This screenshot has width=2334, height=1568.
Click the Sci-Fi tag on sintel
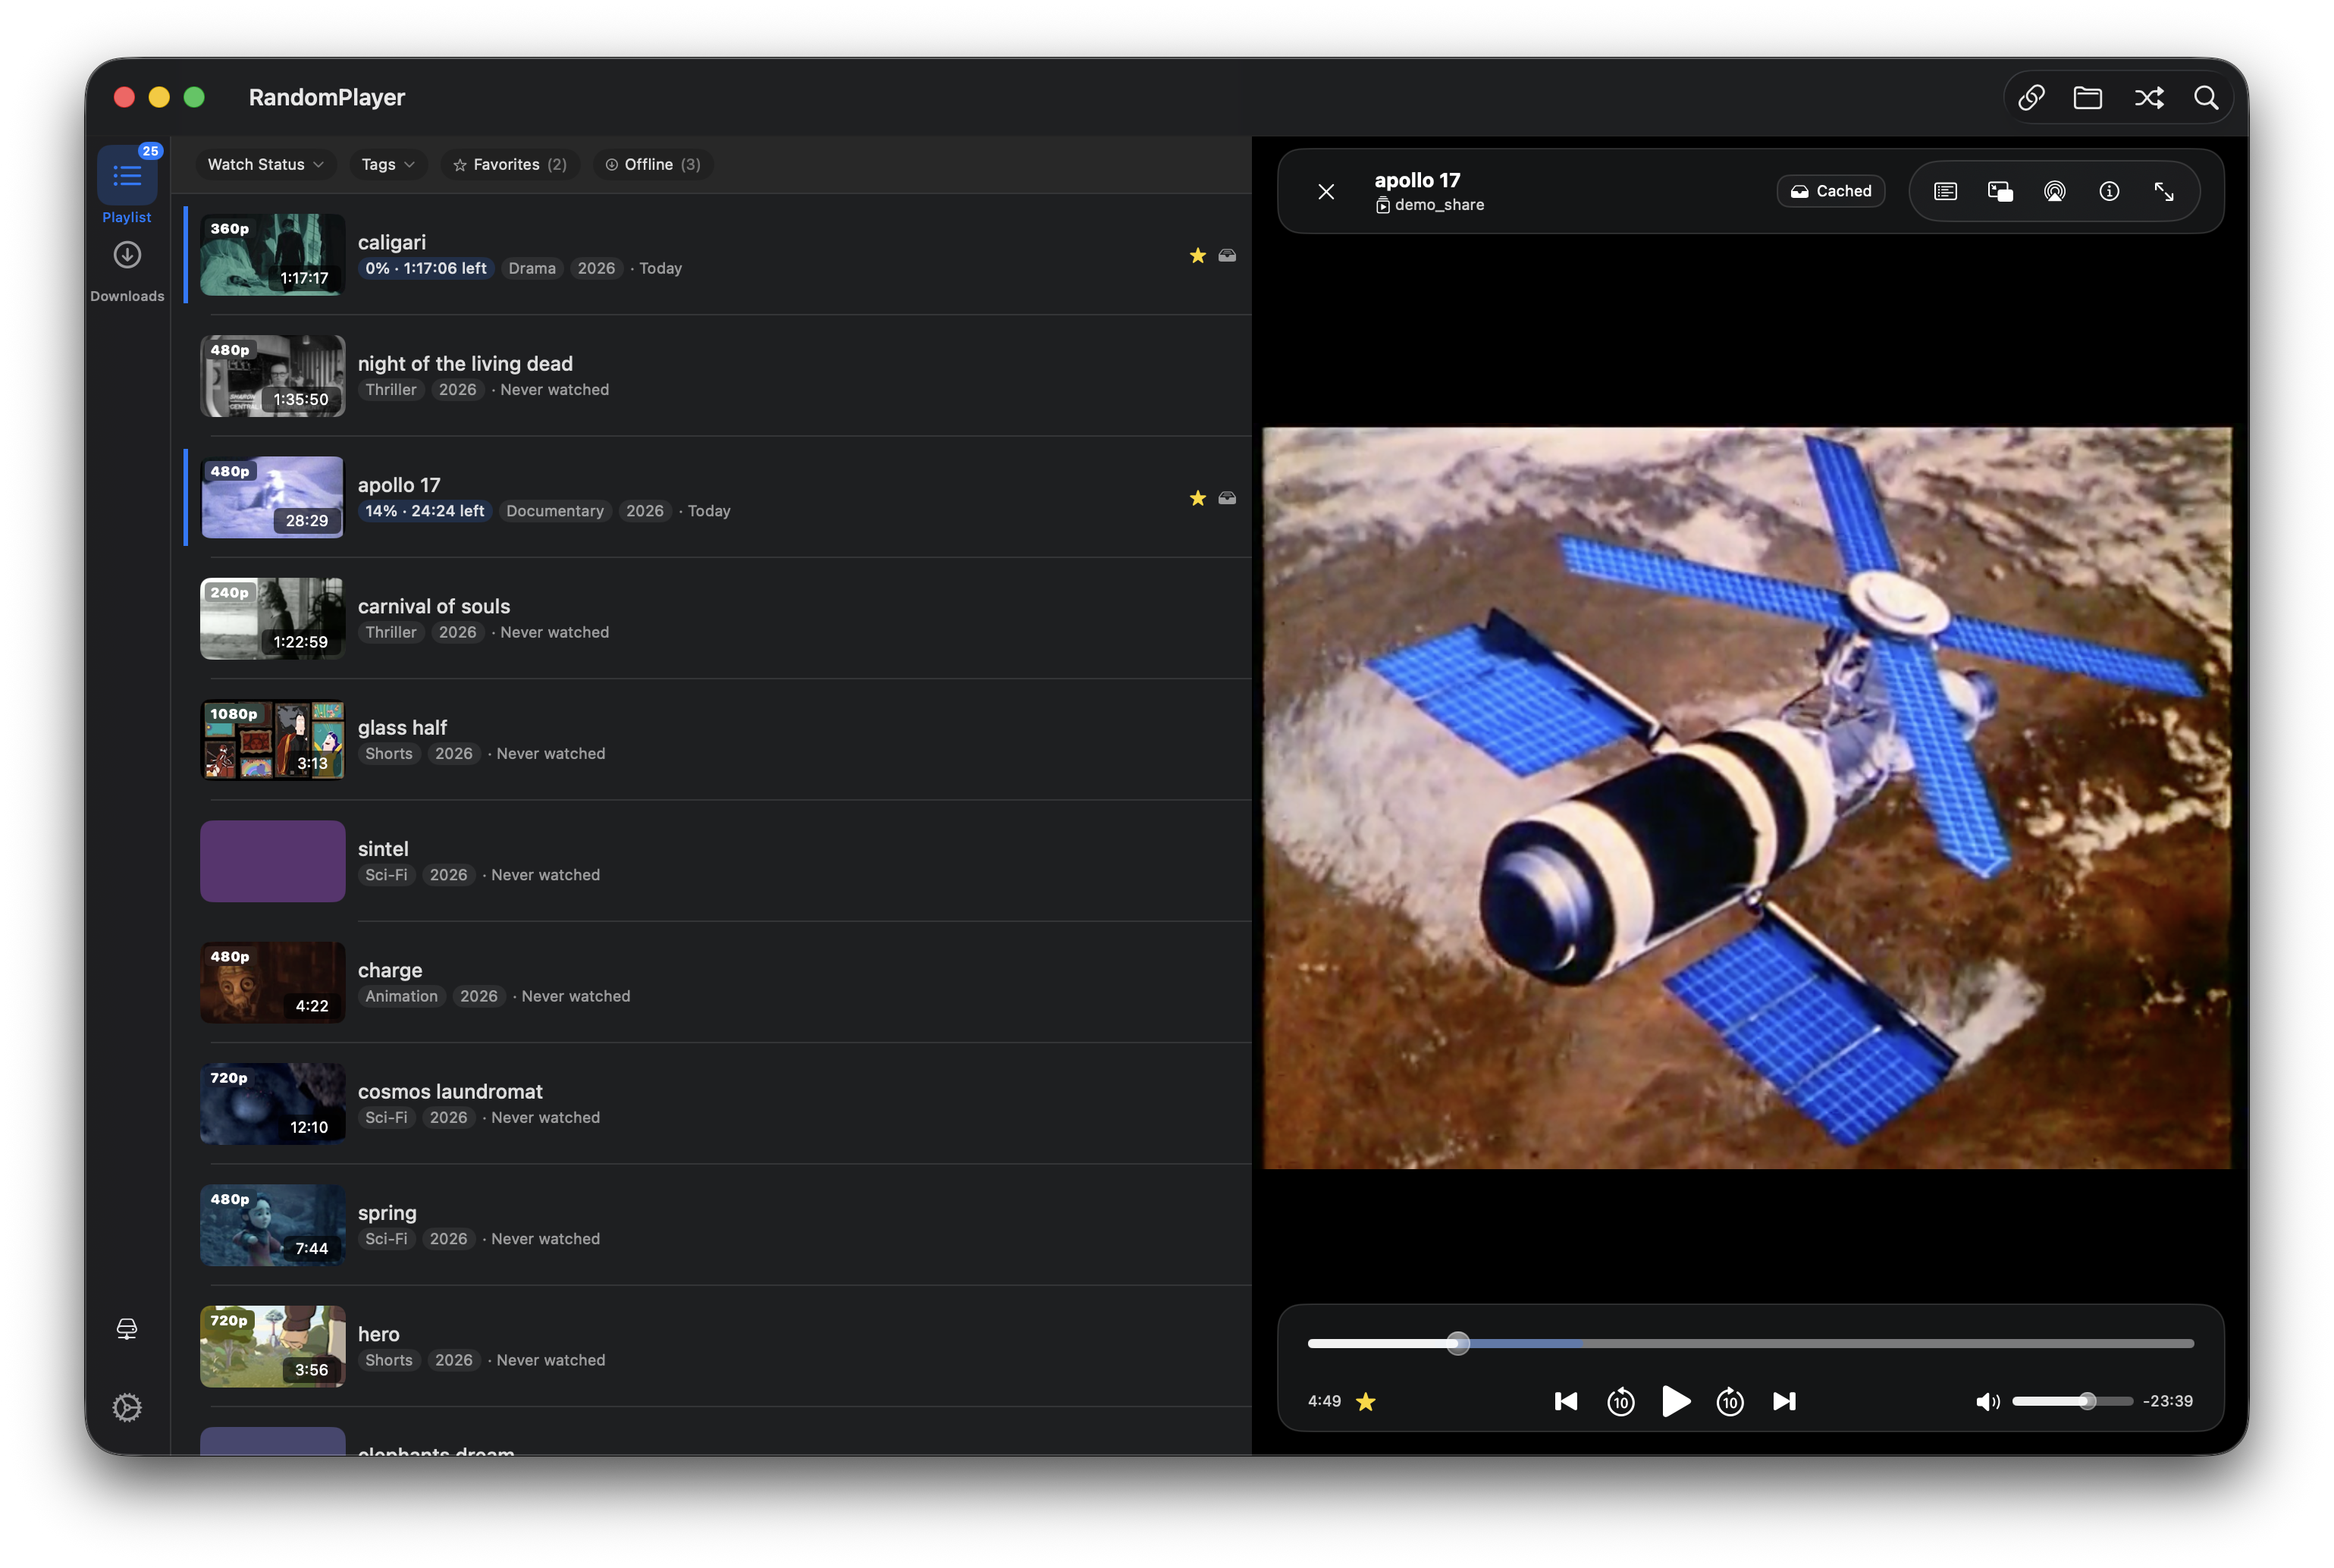coord(386,875)
